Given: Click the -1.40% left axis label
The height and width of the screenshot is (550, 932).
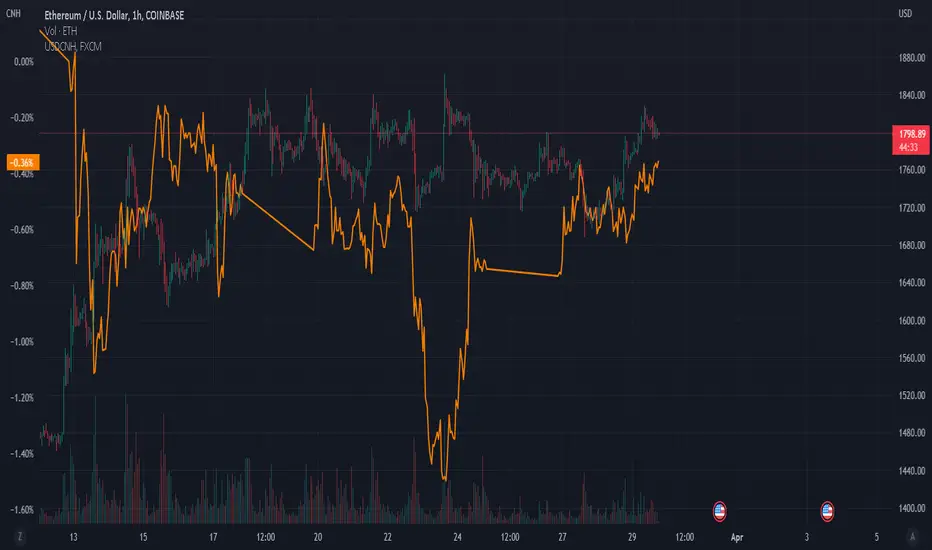Looking at the screenshot, I should pyautogui.click(x=22, y=454).
